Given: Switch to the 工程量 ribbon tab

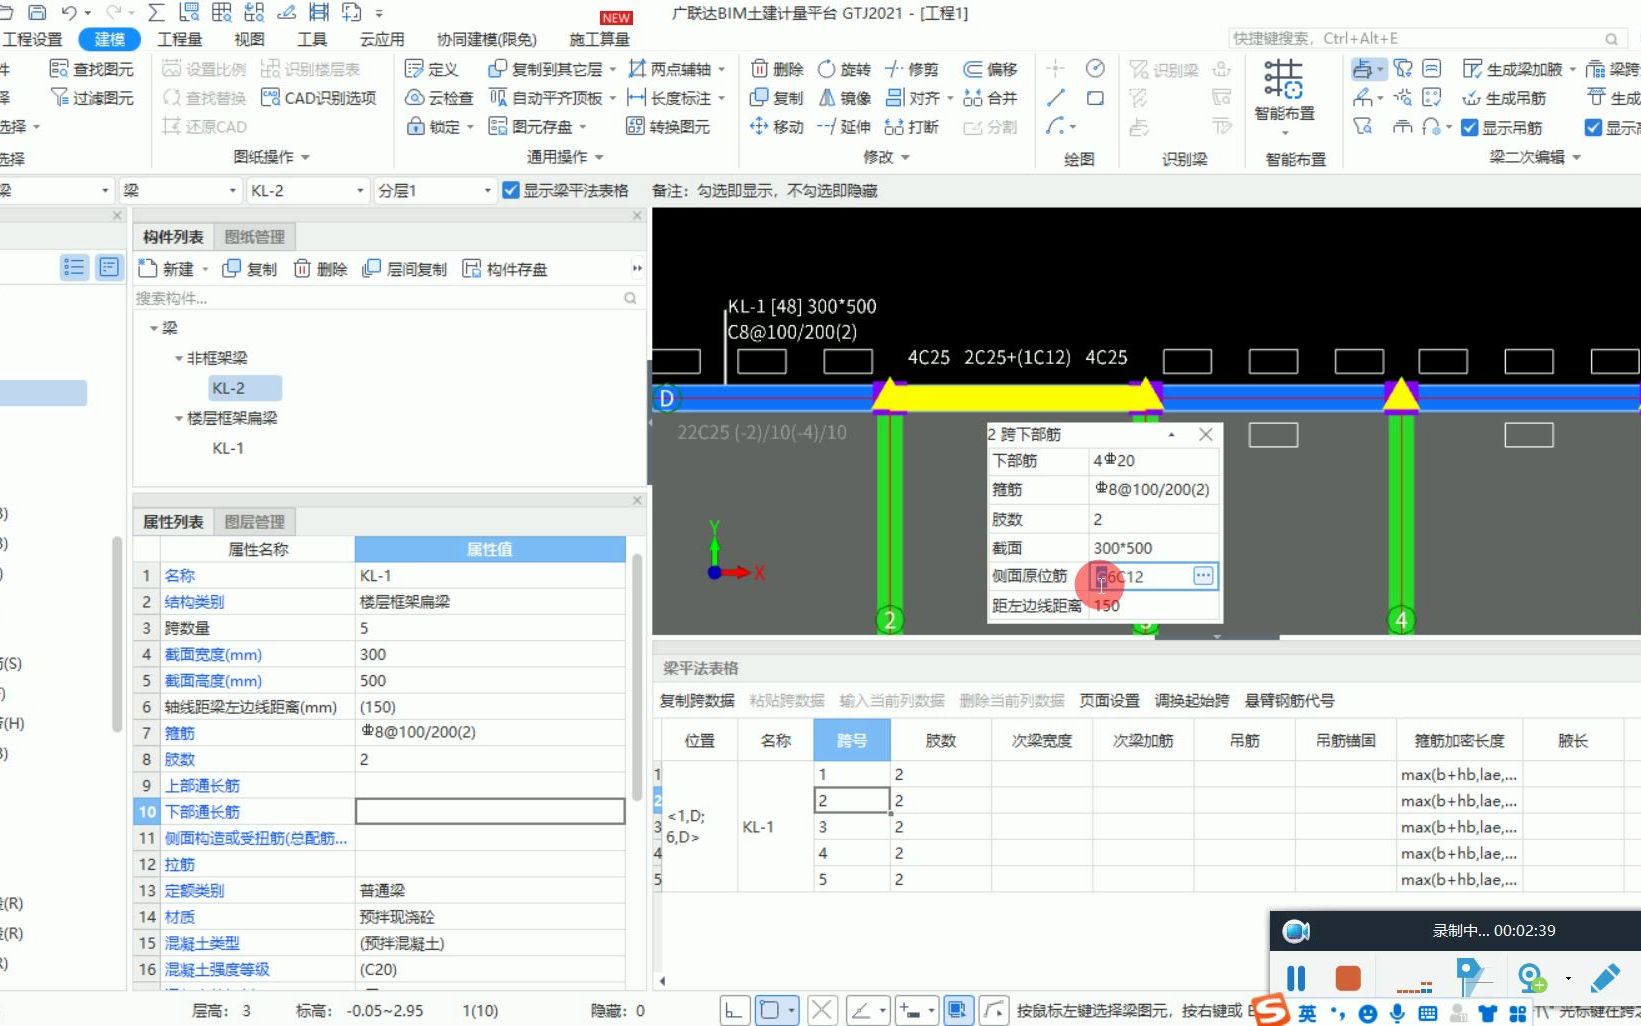Looking at the screenshot, I should click(x=180, y=39).
